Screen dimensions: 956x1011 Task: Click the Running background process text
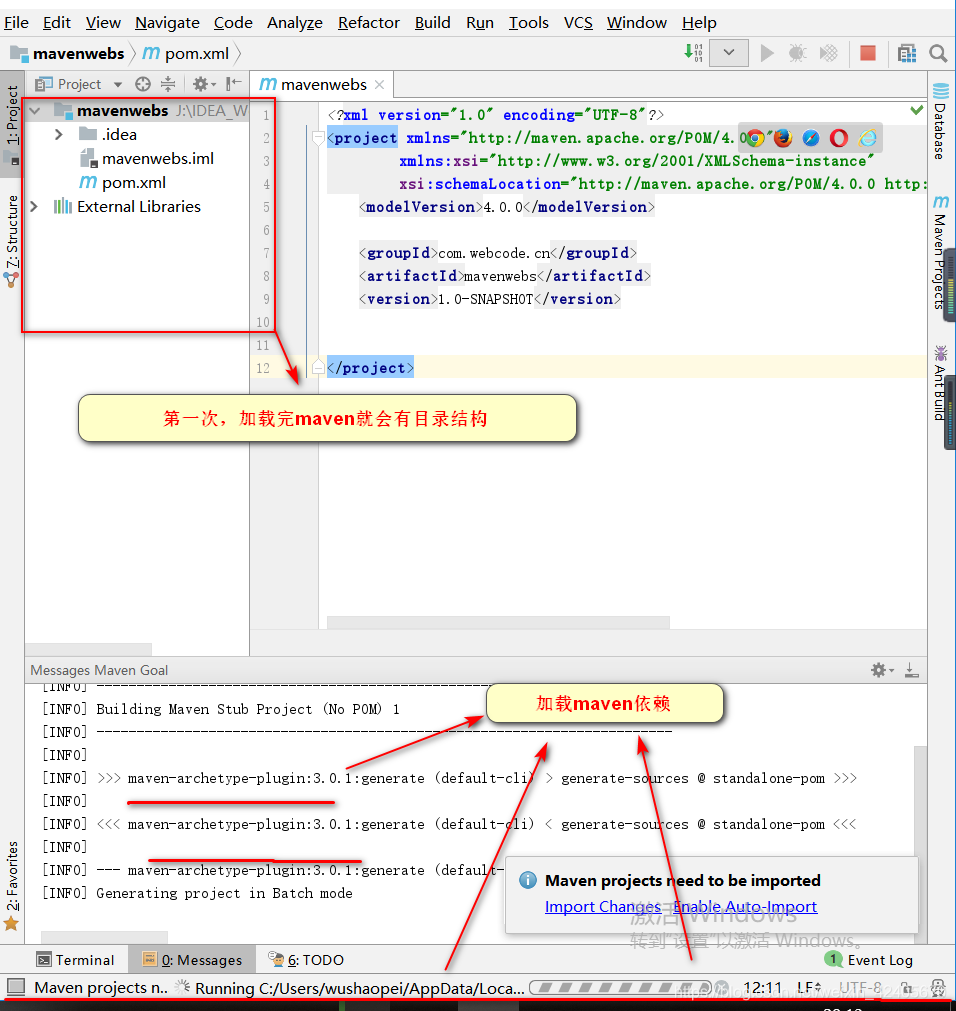coord(360,988)
